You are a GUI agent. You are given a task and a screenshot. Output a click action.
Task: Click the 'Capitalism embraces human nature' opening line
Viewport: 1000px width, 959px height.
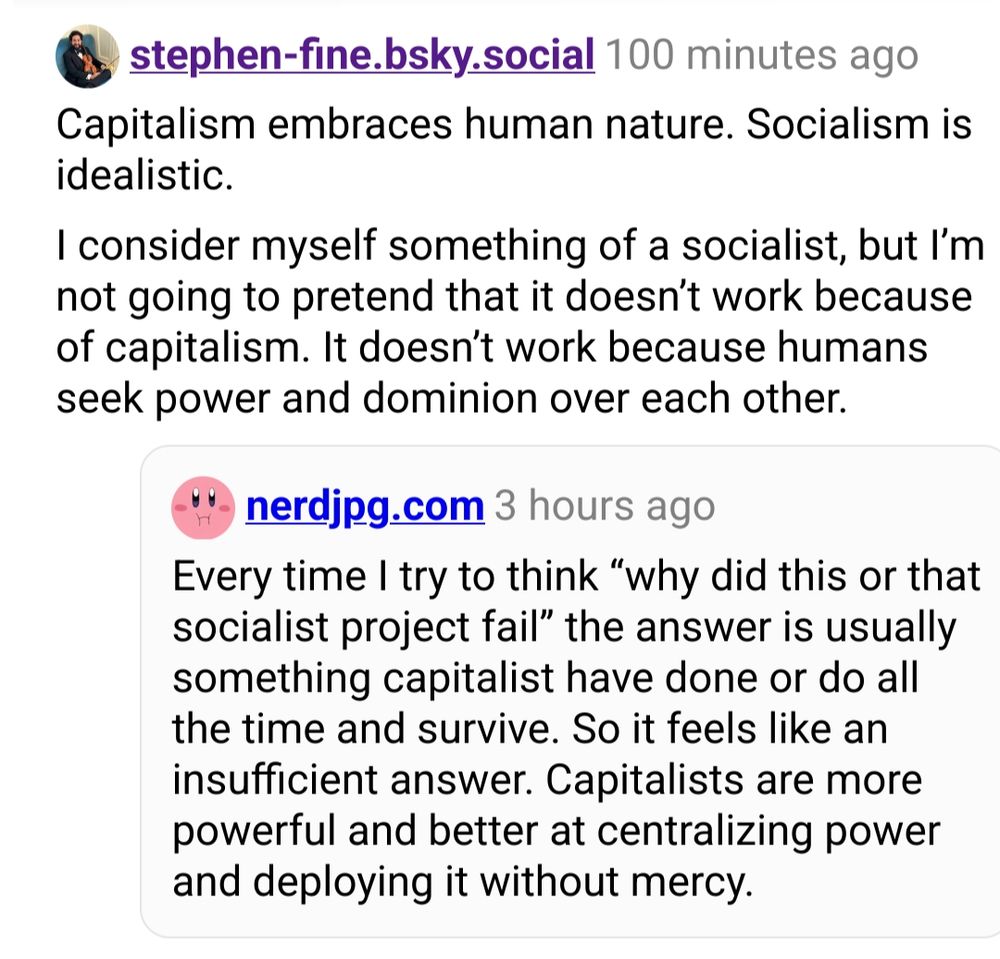pyautogui.click(x=514, y=124)
